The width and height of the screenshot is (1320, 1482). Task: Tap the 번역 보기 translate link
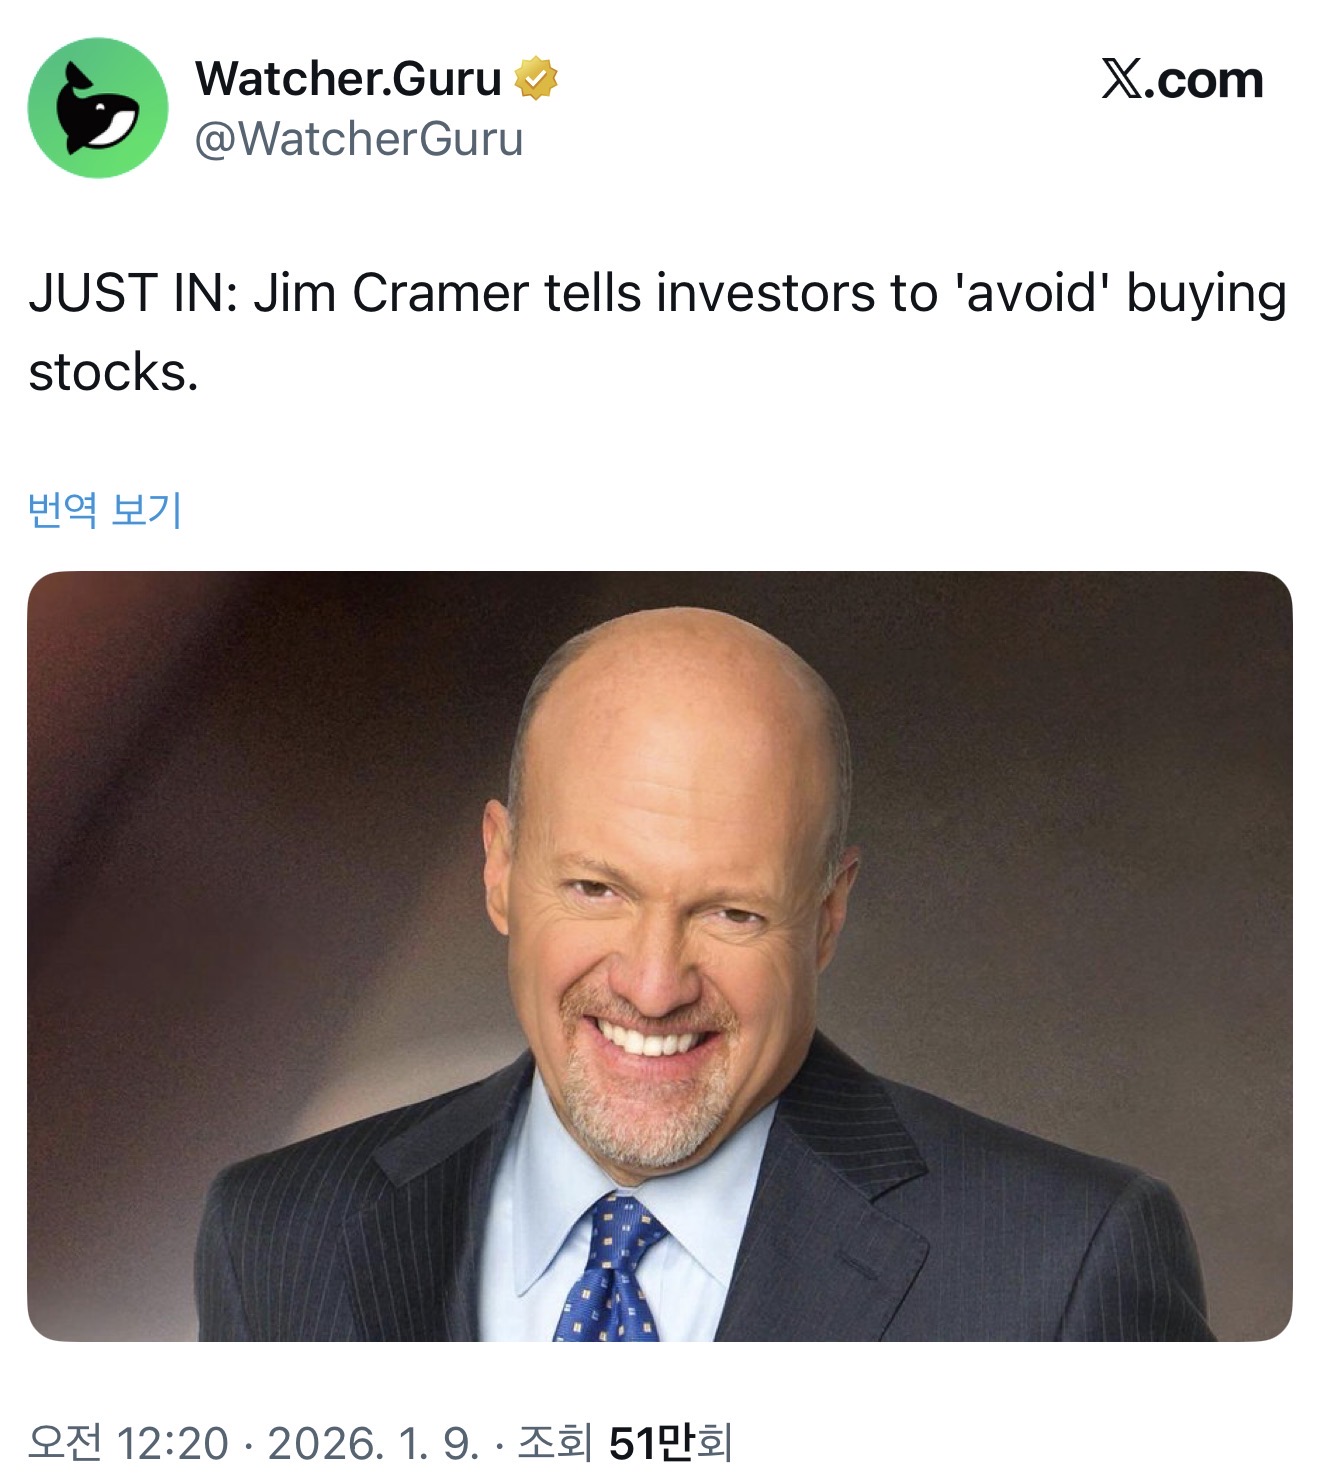pyautogui.click(x=105, y=510)
